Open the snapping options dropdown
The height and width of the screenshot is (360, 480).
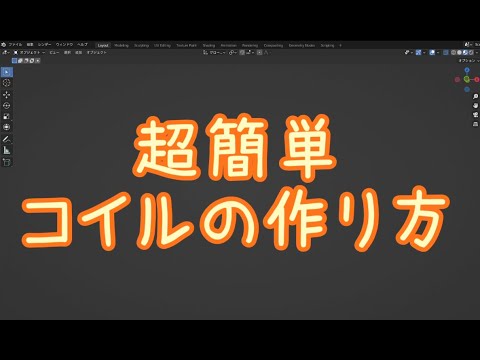pos(250,52)
